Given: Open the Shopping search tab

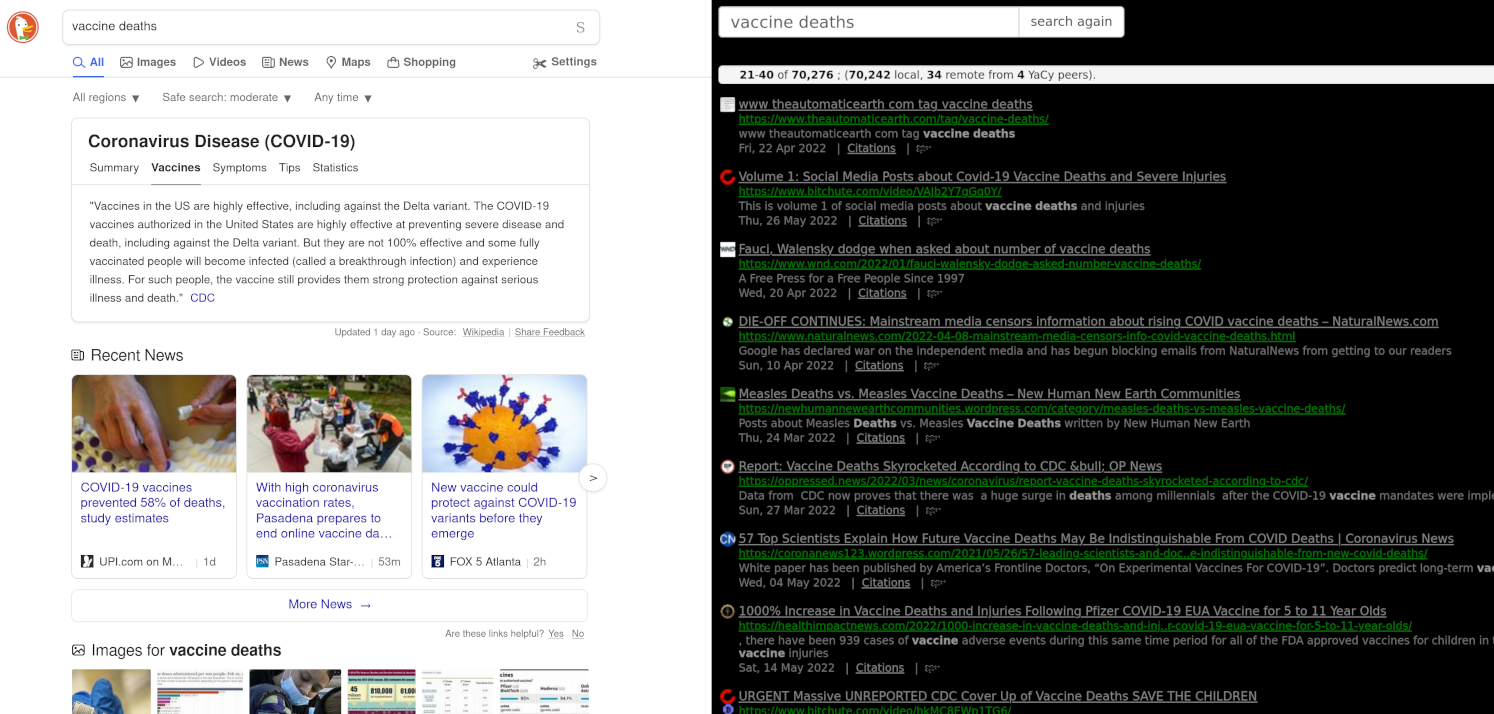Looking at the screenshot, I should (x=421, y=62).
